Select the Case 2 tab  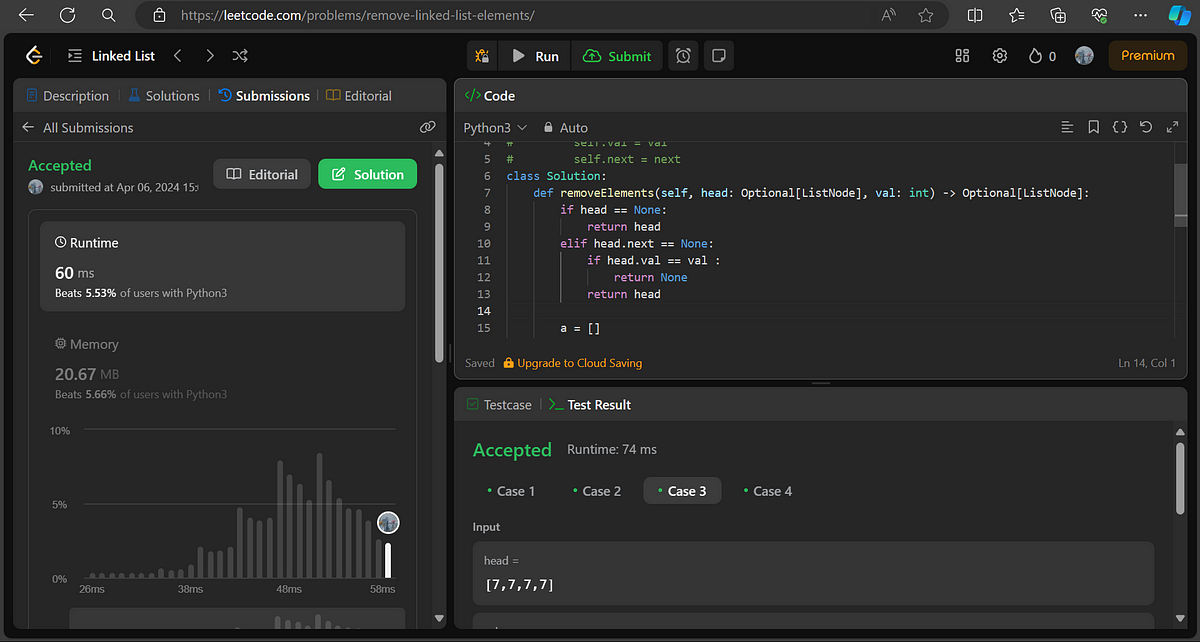[595, 491]
